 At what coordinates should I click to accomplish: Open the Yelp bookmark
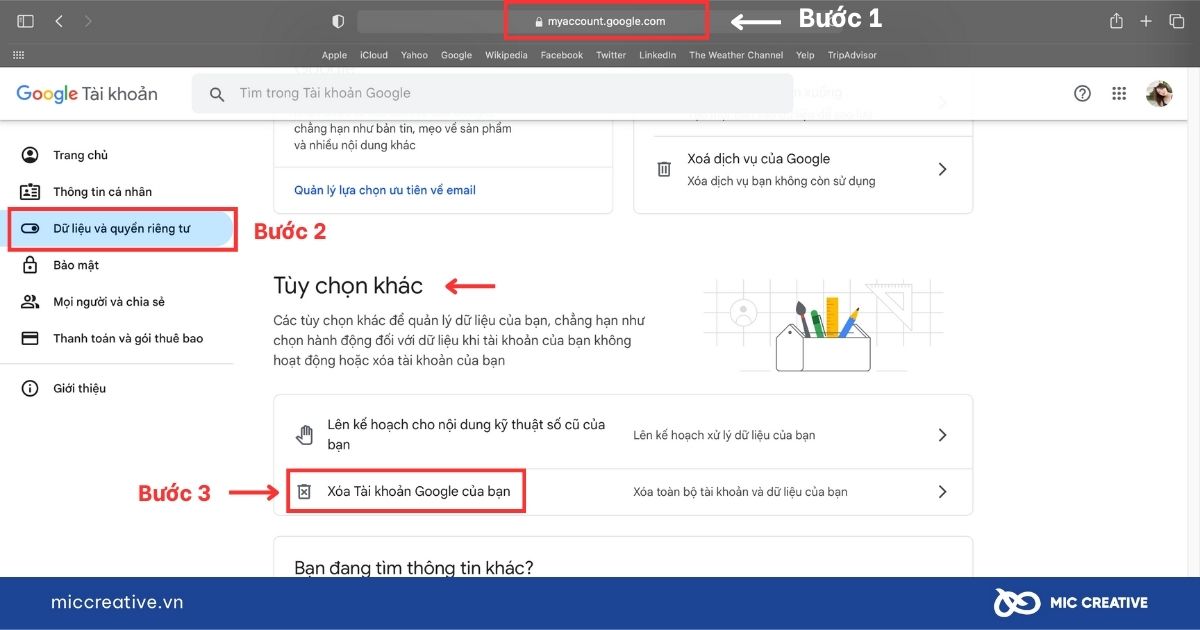click(805, 55)
